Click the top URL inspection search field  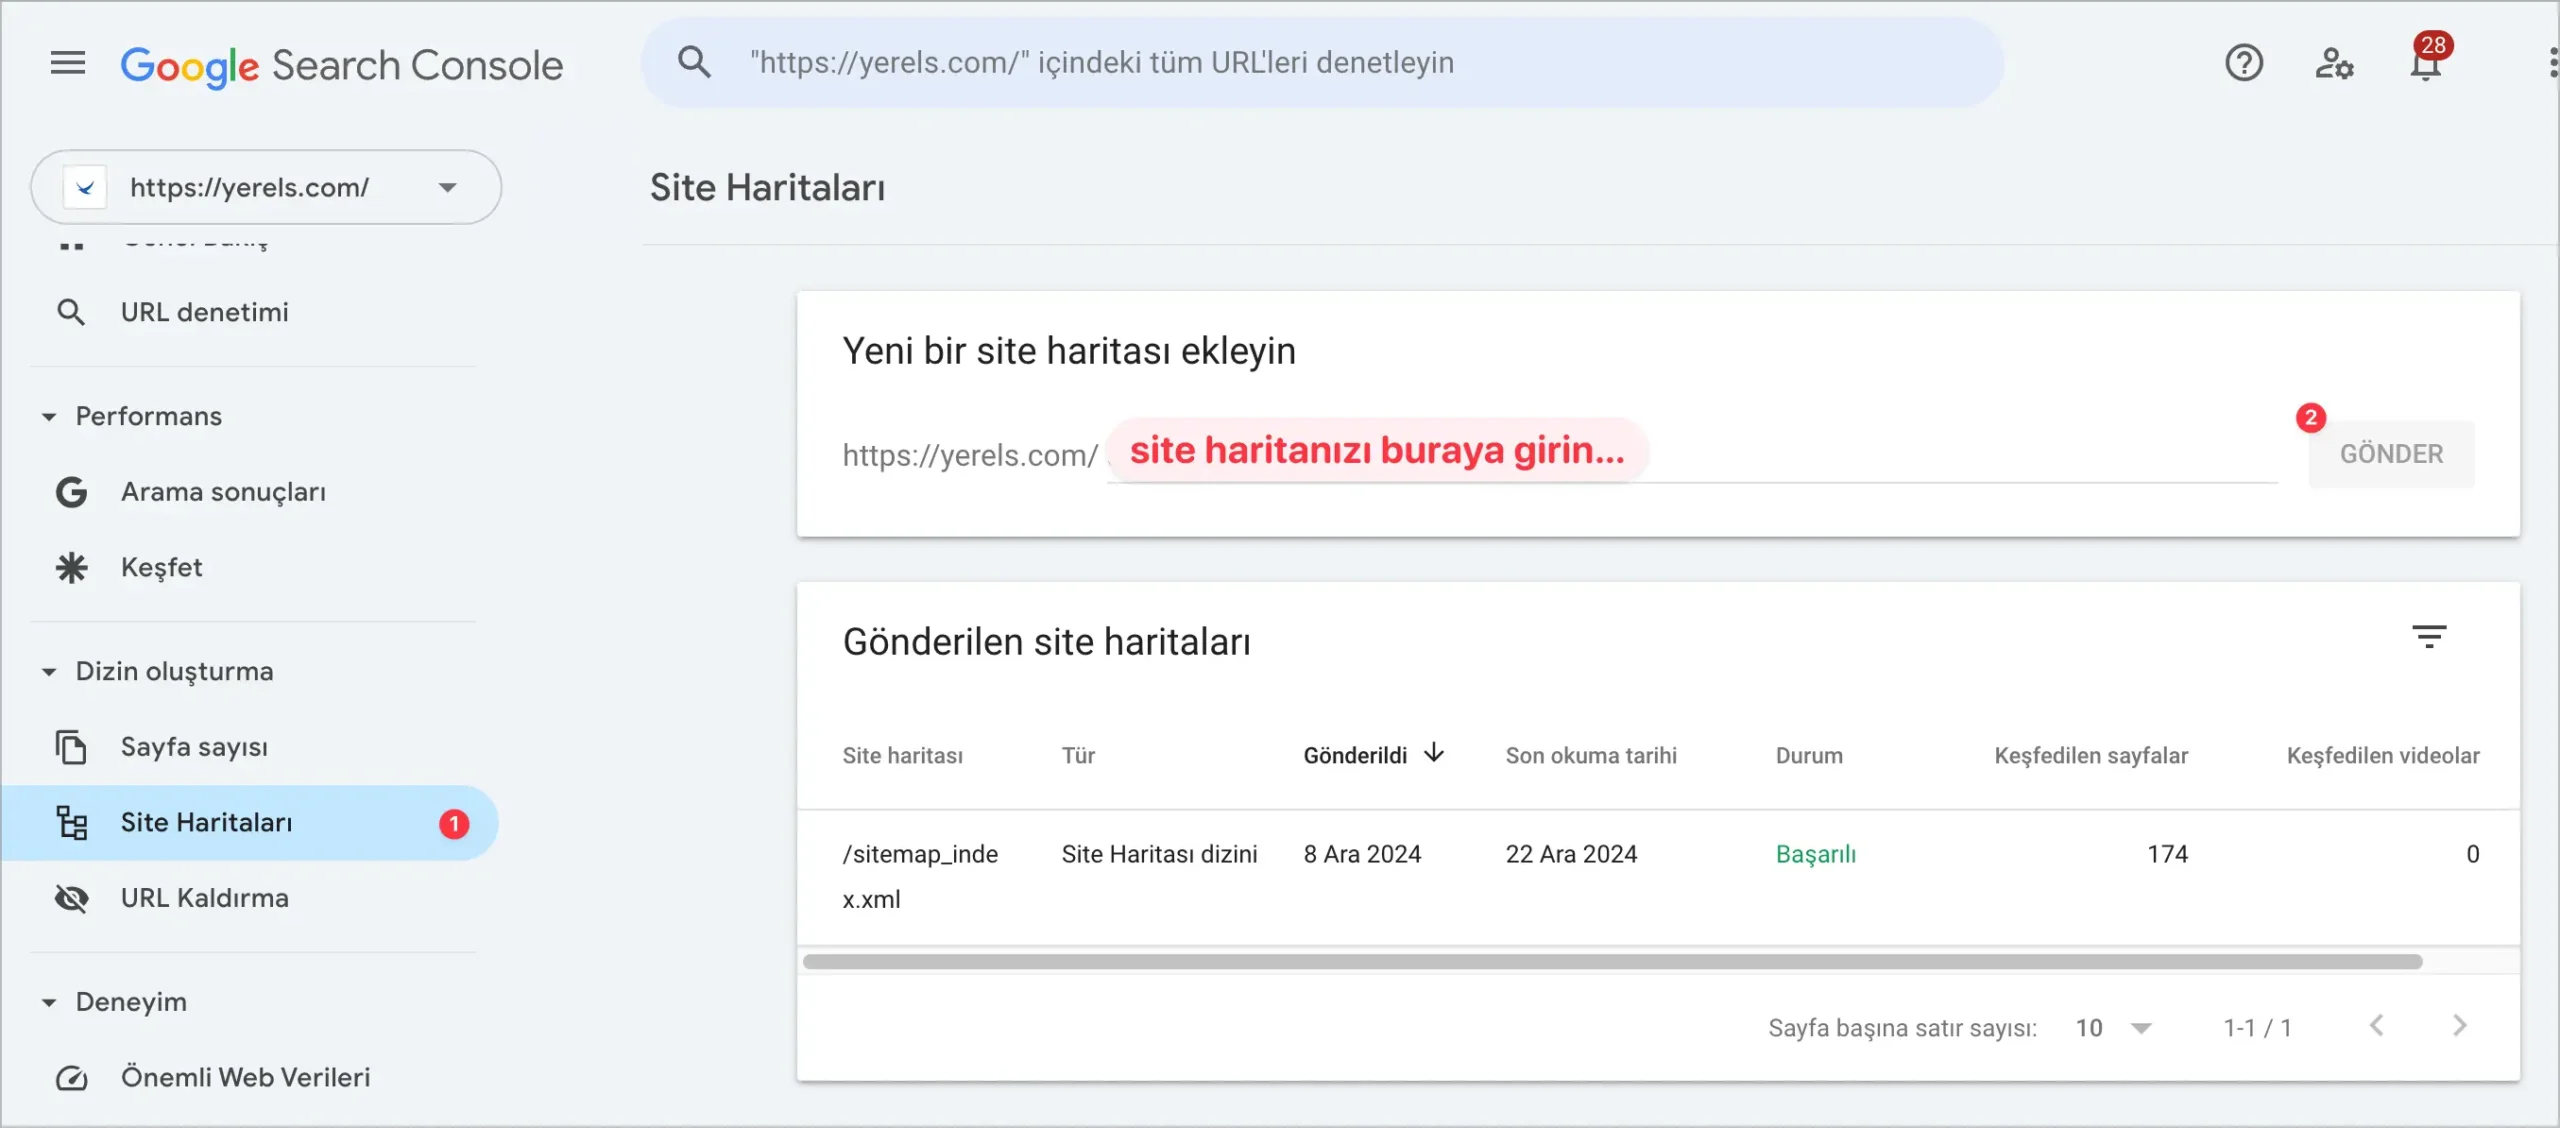tap(1322, 63)
